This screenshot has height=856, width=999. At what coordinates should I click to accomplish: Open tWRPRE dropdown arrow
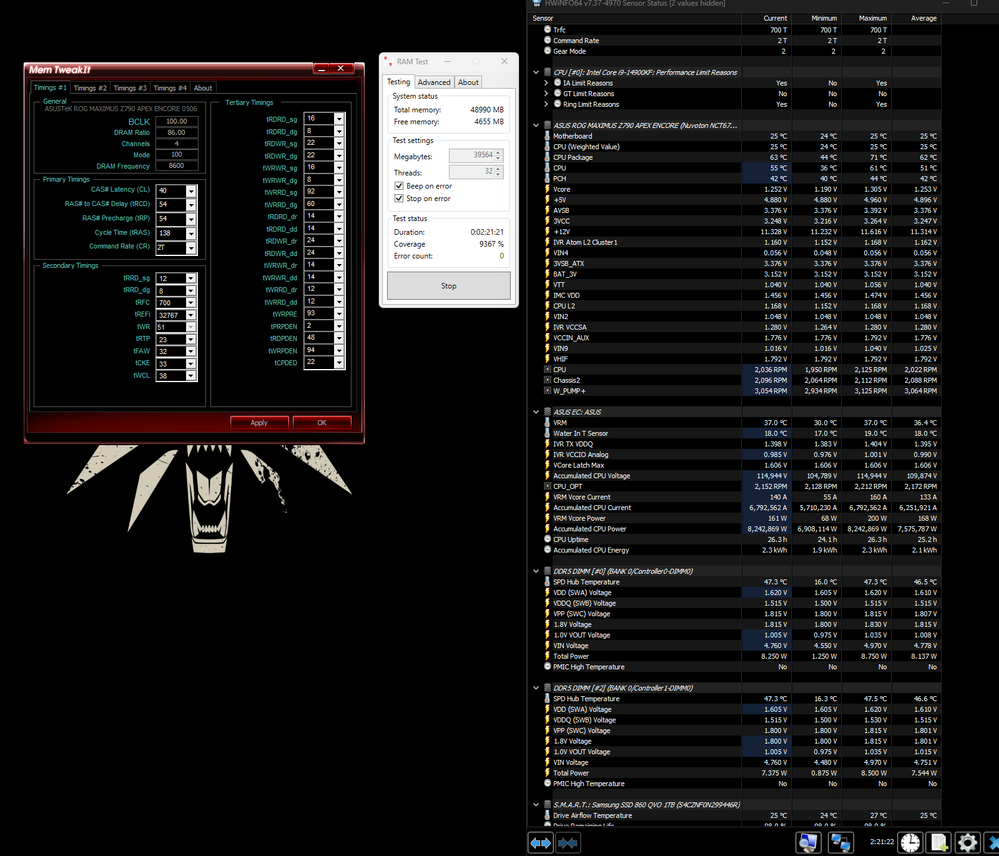point(339,313)
